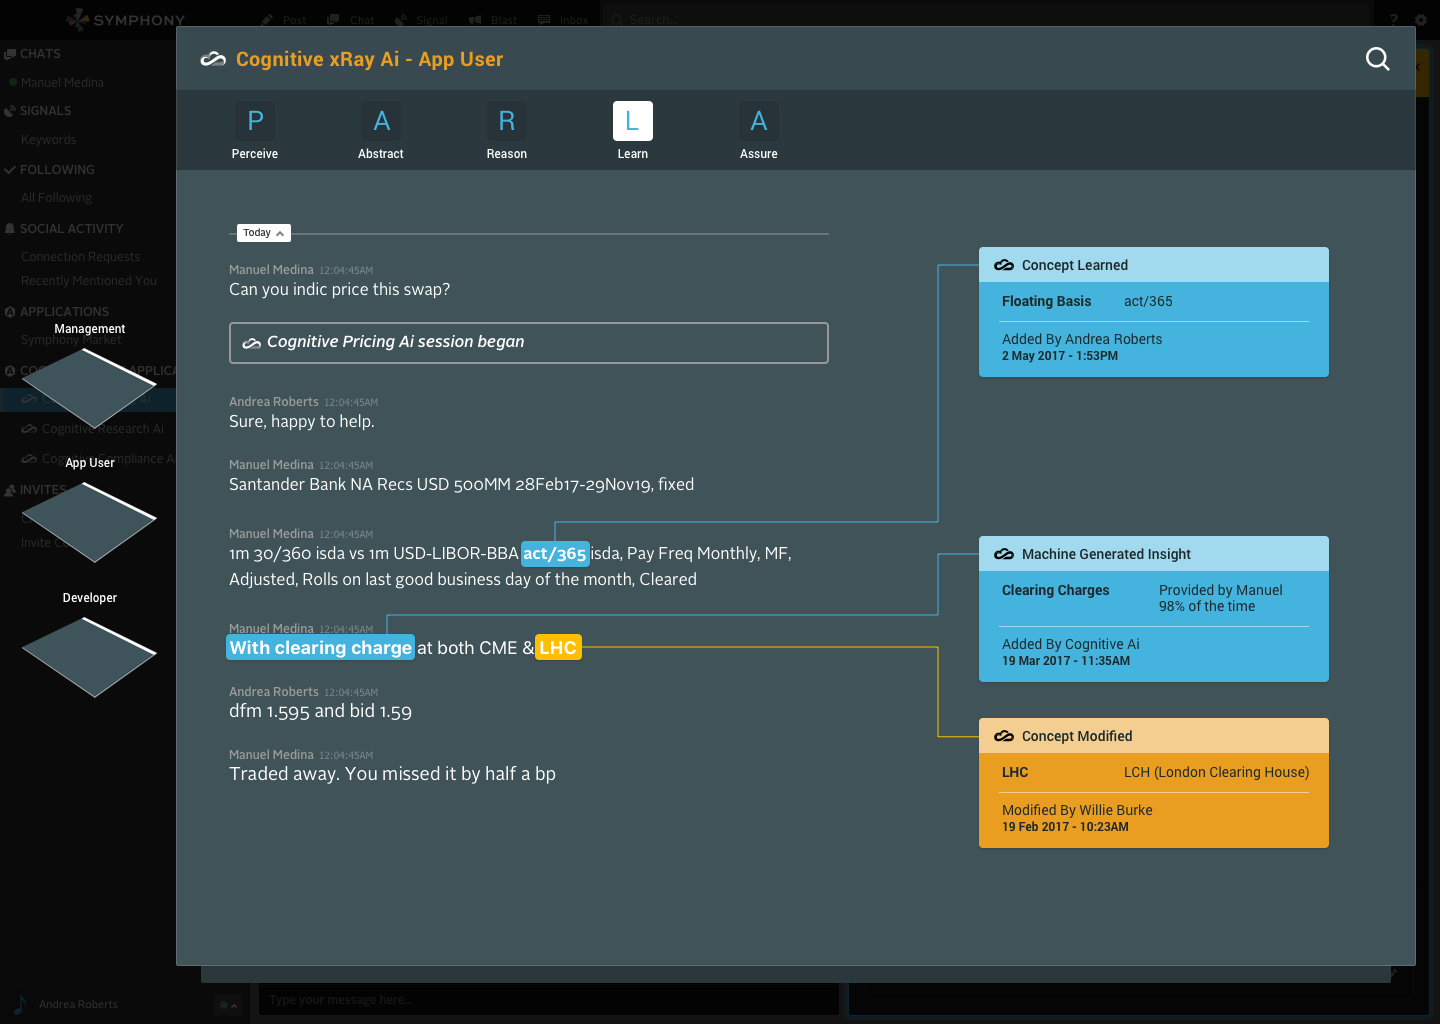Open the Symphony settings gear icon
This screenshot has width=1440, height=1024.
[x=1421, y=20]
